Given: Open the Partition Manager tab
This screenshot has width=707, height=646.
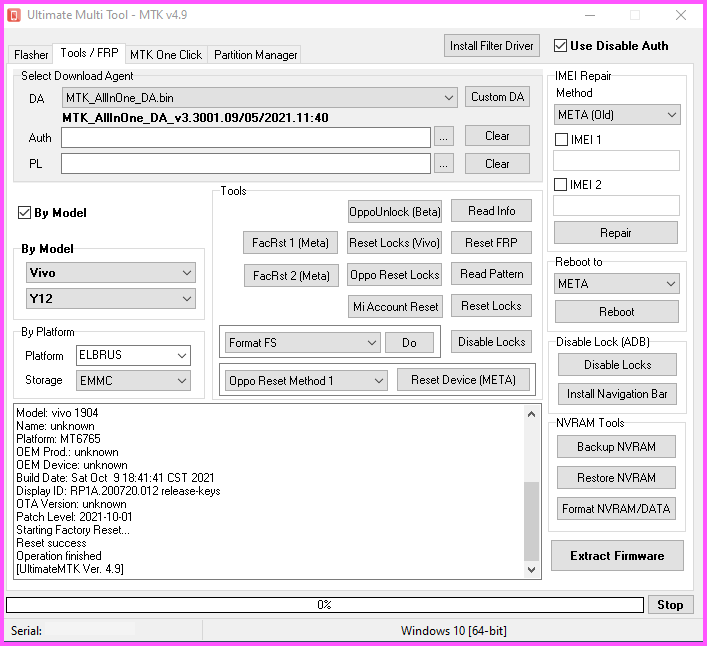Looking at the screenshot, I should pos(255,55).
